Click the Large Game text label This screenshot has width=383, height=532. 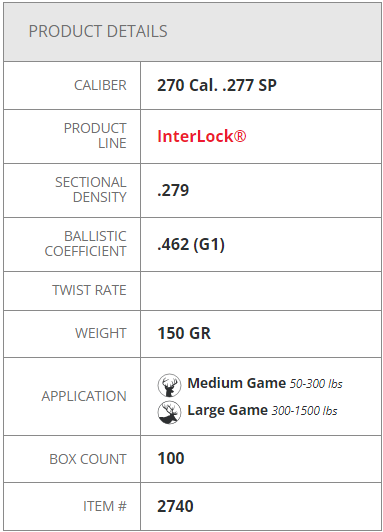coord(228,410)
